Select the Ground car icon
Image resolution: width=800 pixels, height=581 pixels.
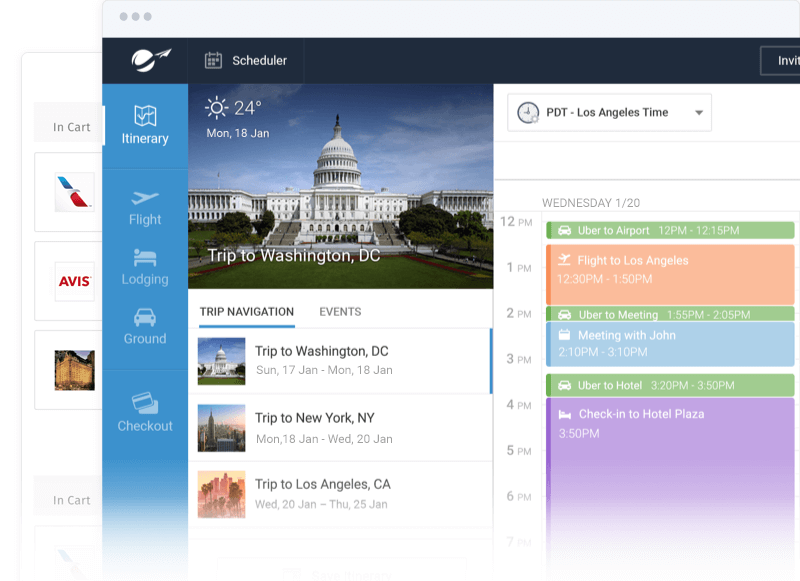click(x=145, y=317)
